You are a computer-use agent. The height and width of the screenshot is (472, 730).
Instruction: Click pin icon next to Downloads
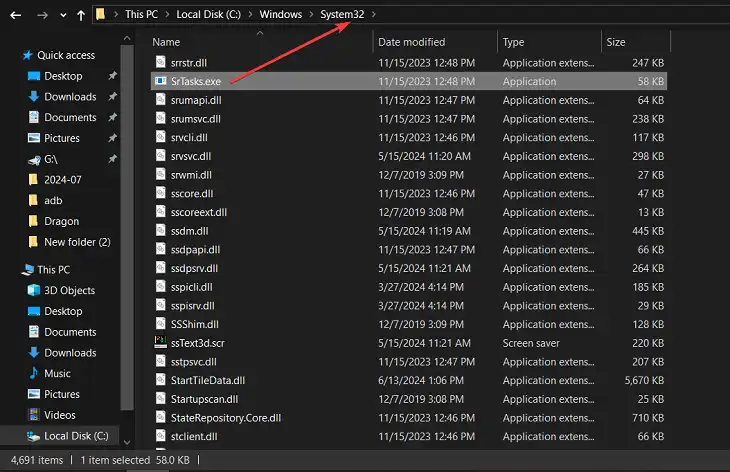112,96
